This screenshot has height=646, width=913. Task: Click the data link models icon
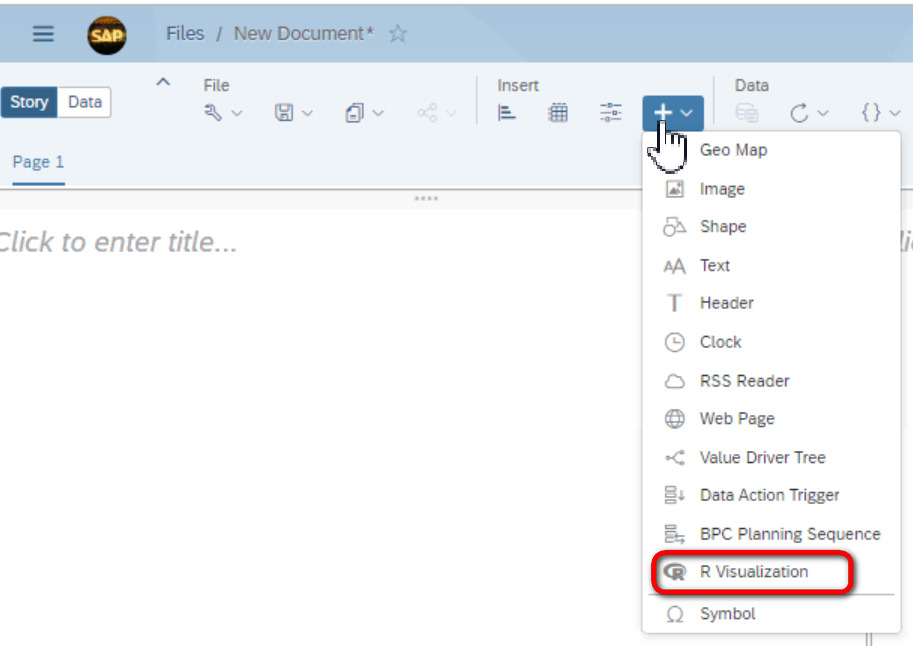point(746,112)
